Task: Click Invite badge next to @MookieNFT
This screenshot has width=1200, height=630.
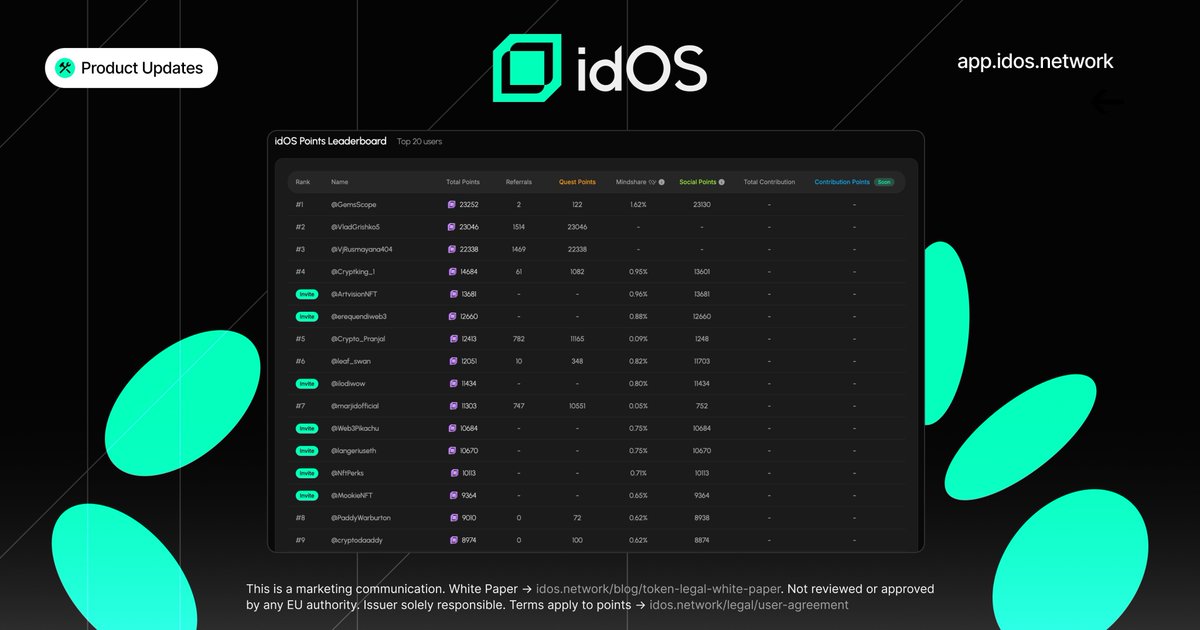Action: (306, 495)
